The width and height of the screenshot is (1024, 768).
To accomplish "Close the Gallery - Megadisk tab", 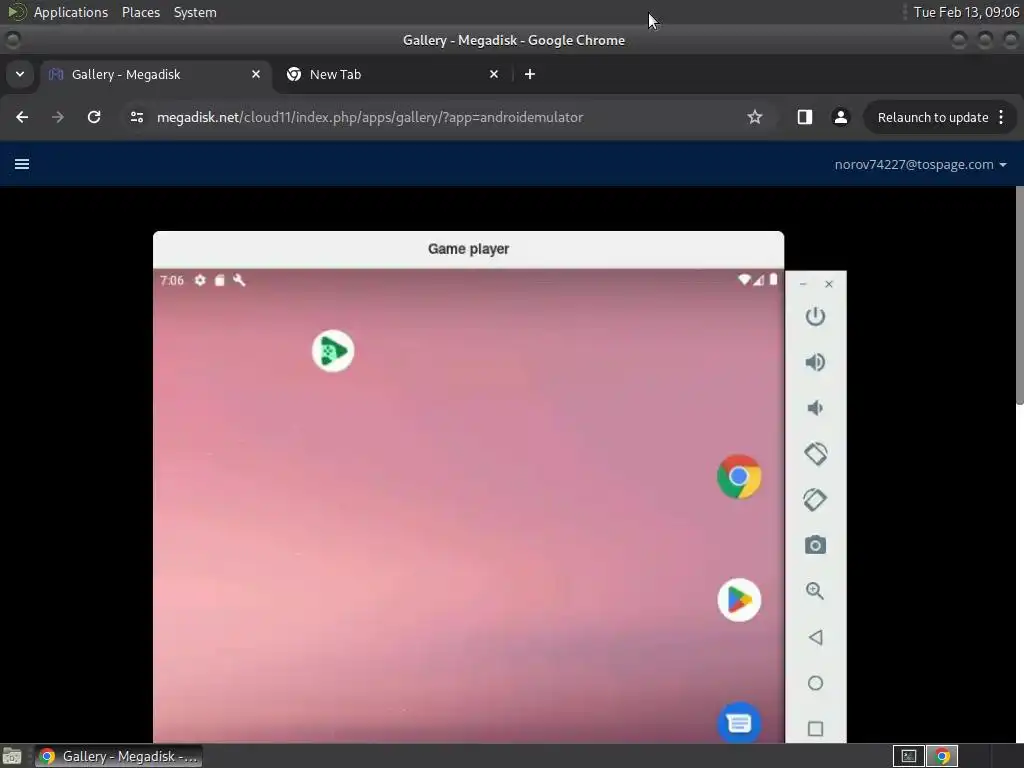I will 256,74.
